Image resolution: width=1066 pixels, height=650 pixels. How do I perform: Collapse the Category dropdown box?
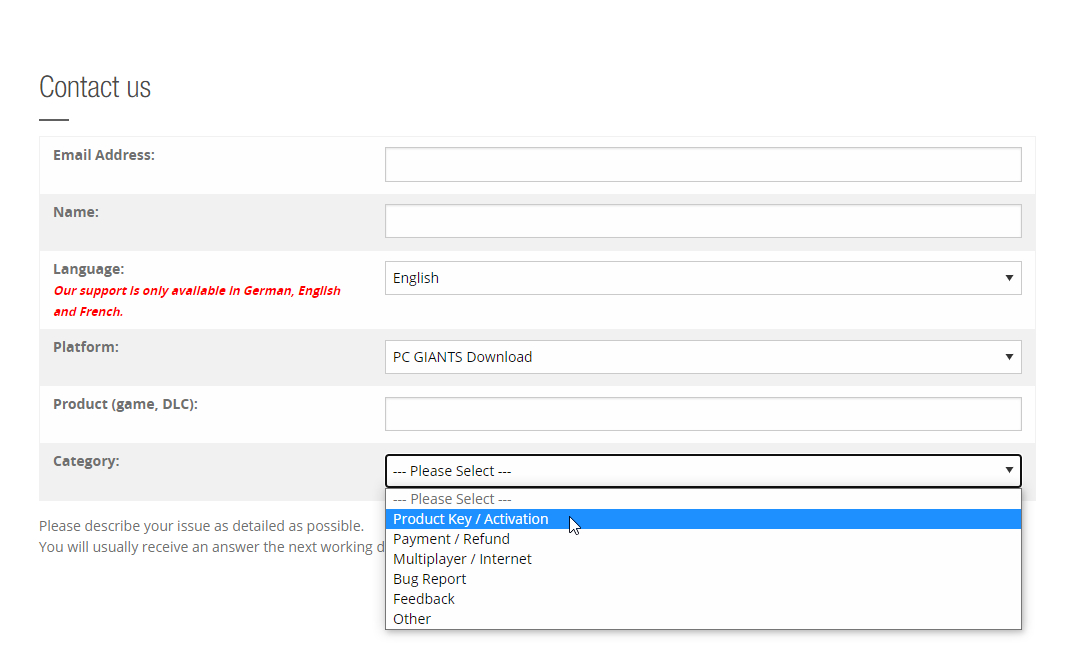pos(703,471)
